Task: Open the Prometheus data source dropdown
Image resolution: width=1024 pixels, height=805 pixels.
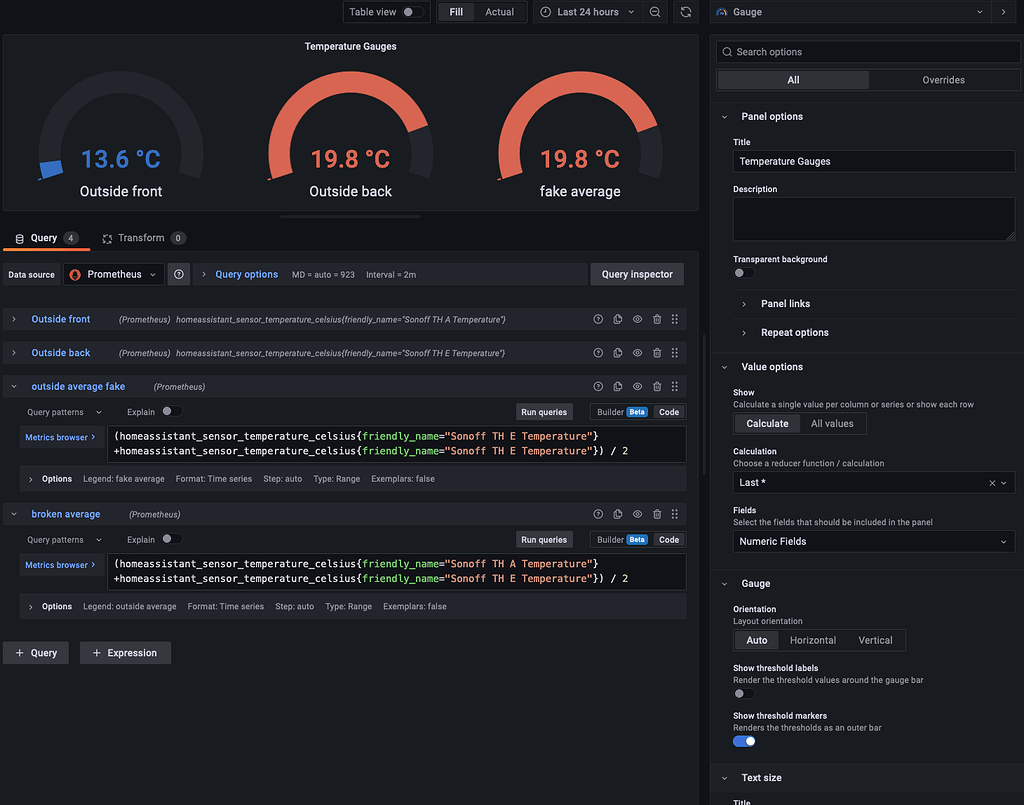Action: point(113,274)
